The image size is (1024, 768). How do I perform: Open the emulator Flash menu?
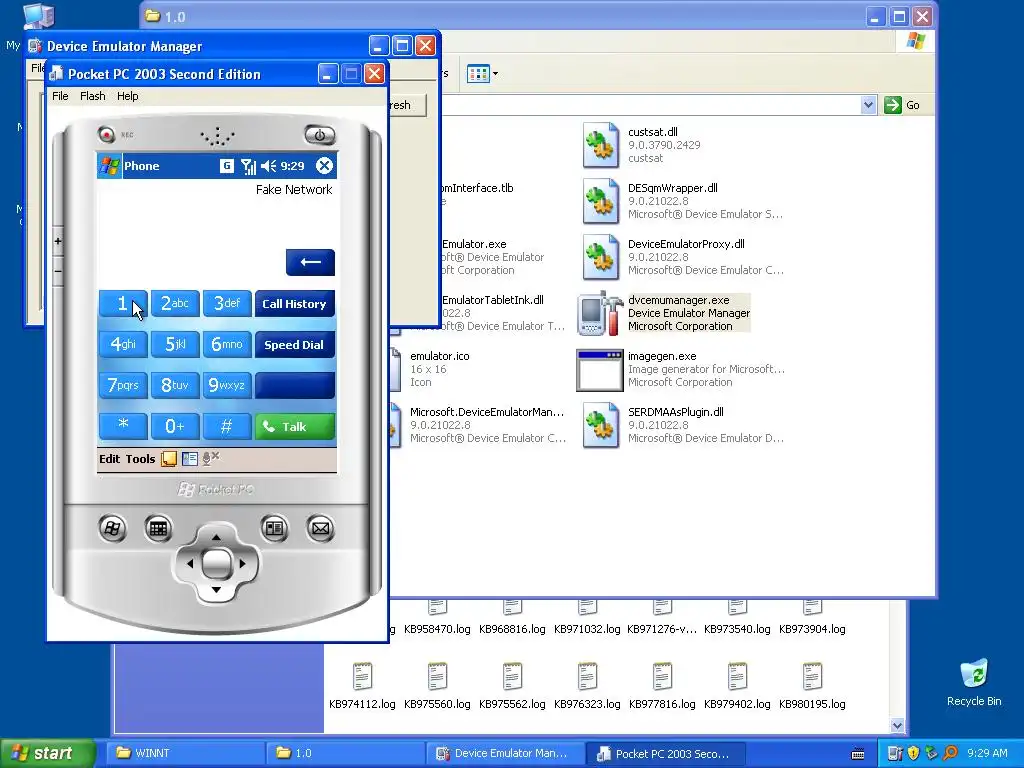93,96
